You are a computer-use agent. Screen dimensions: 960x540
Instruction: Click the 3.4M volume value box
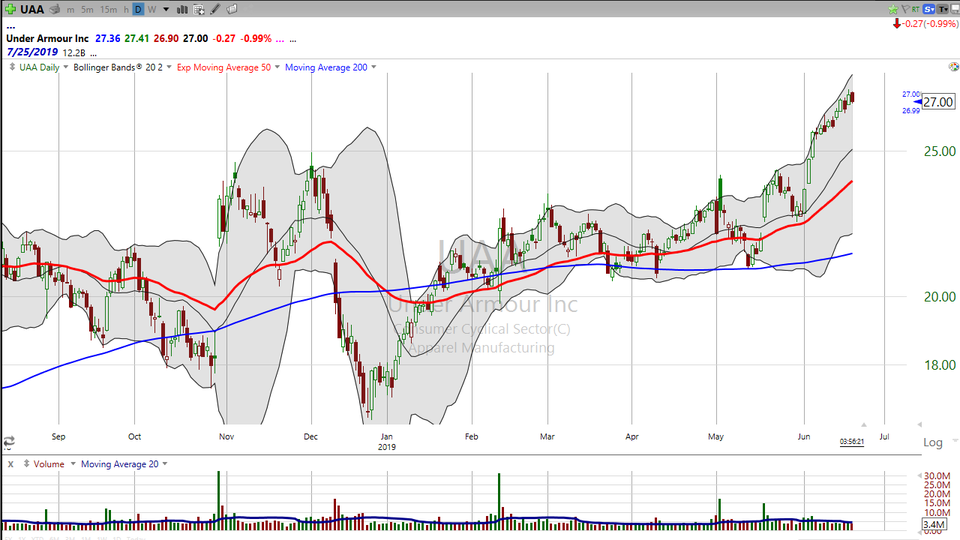(934, 525)
